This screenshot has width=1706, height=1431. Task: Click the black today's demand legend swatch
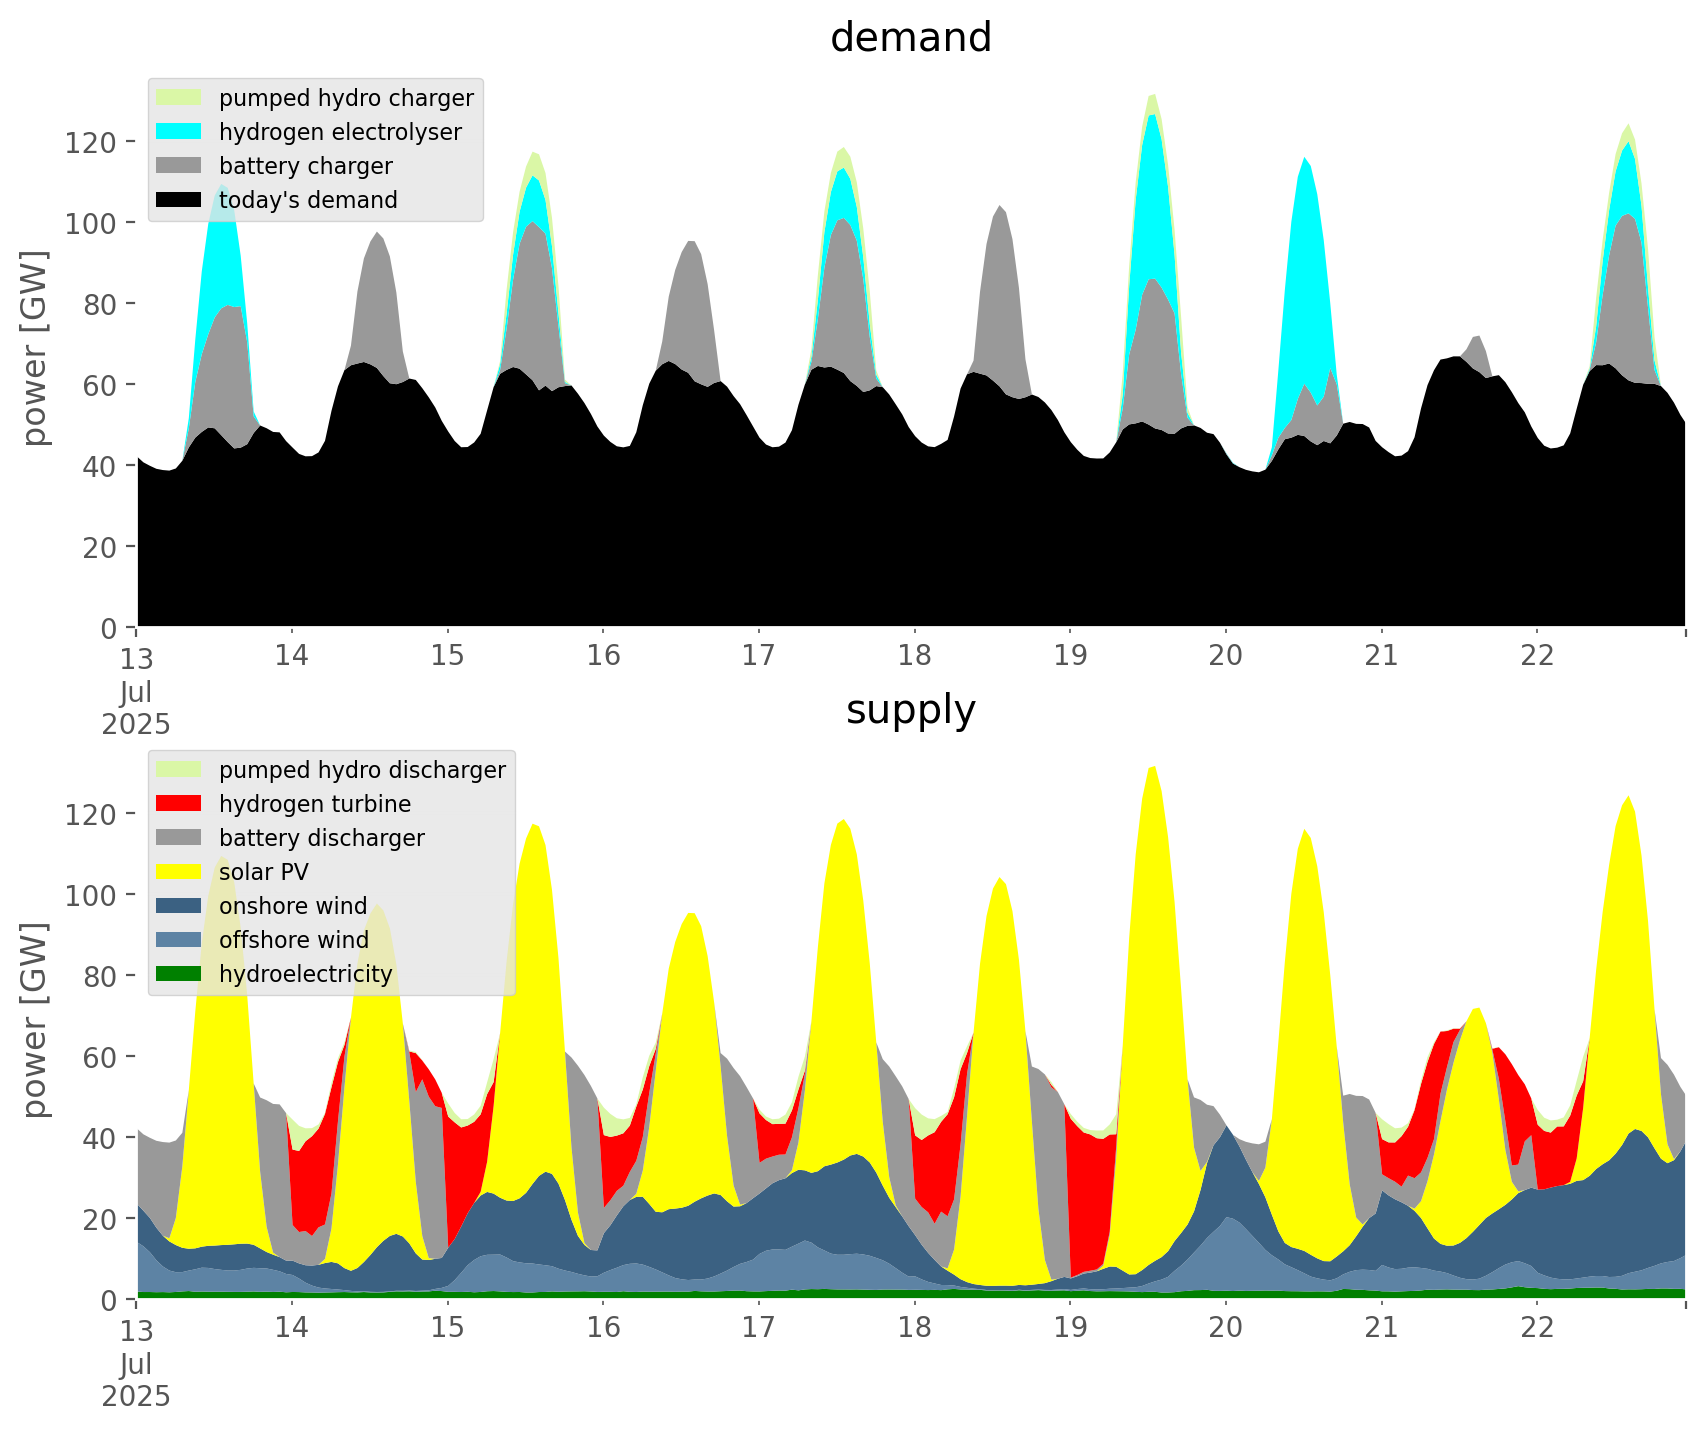point(179,200)
